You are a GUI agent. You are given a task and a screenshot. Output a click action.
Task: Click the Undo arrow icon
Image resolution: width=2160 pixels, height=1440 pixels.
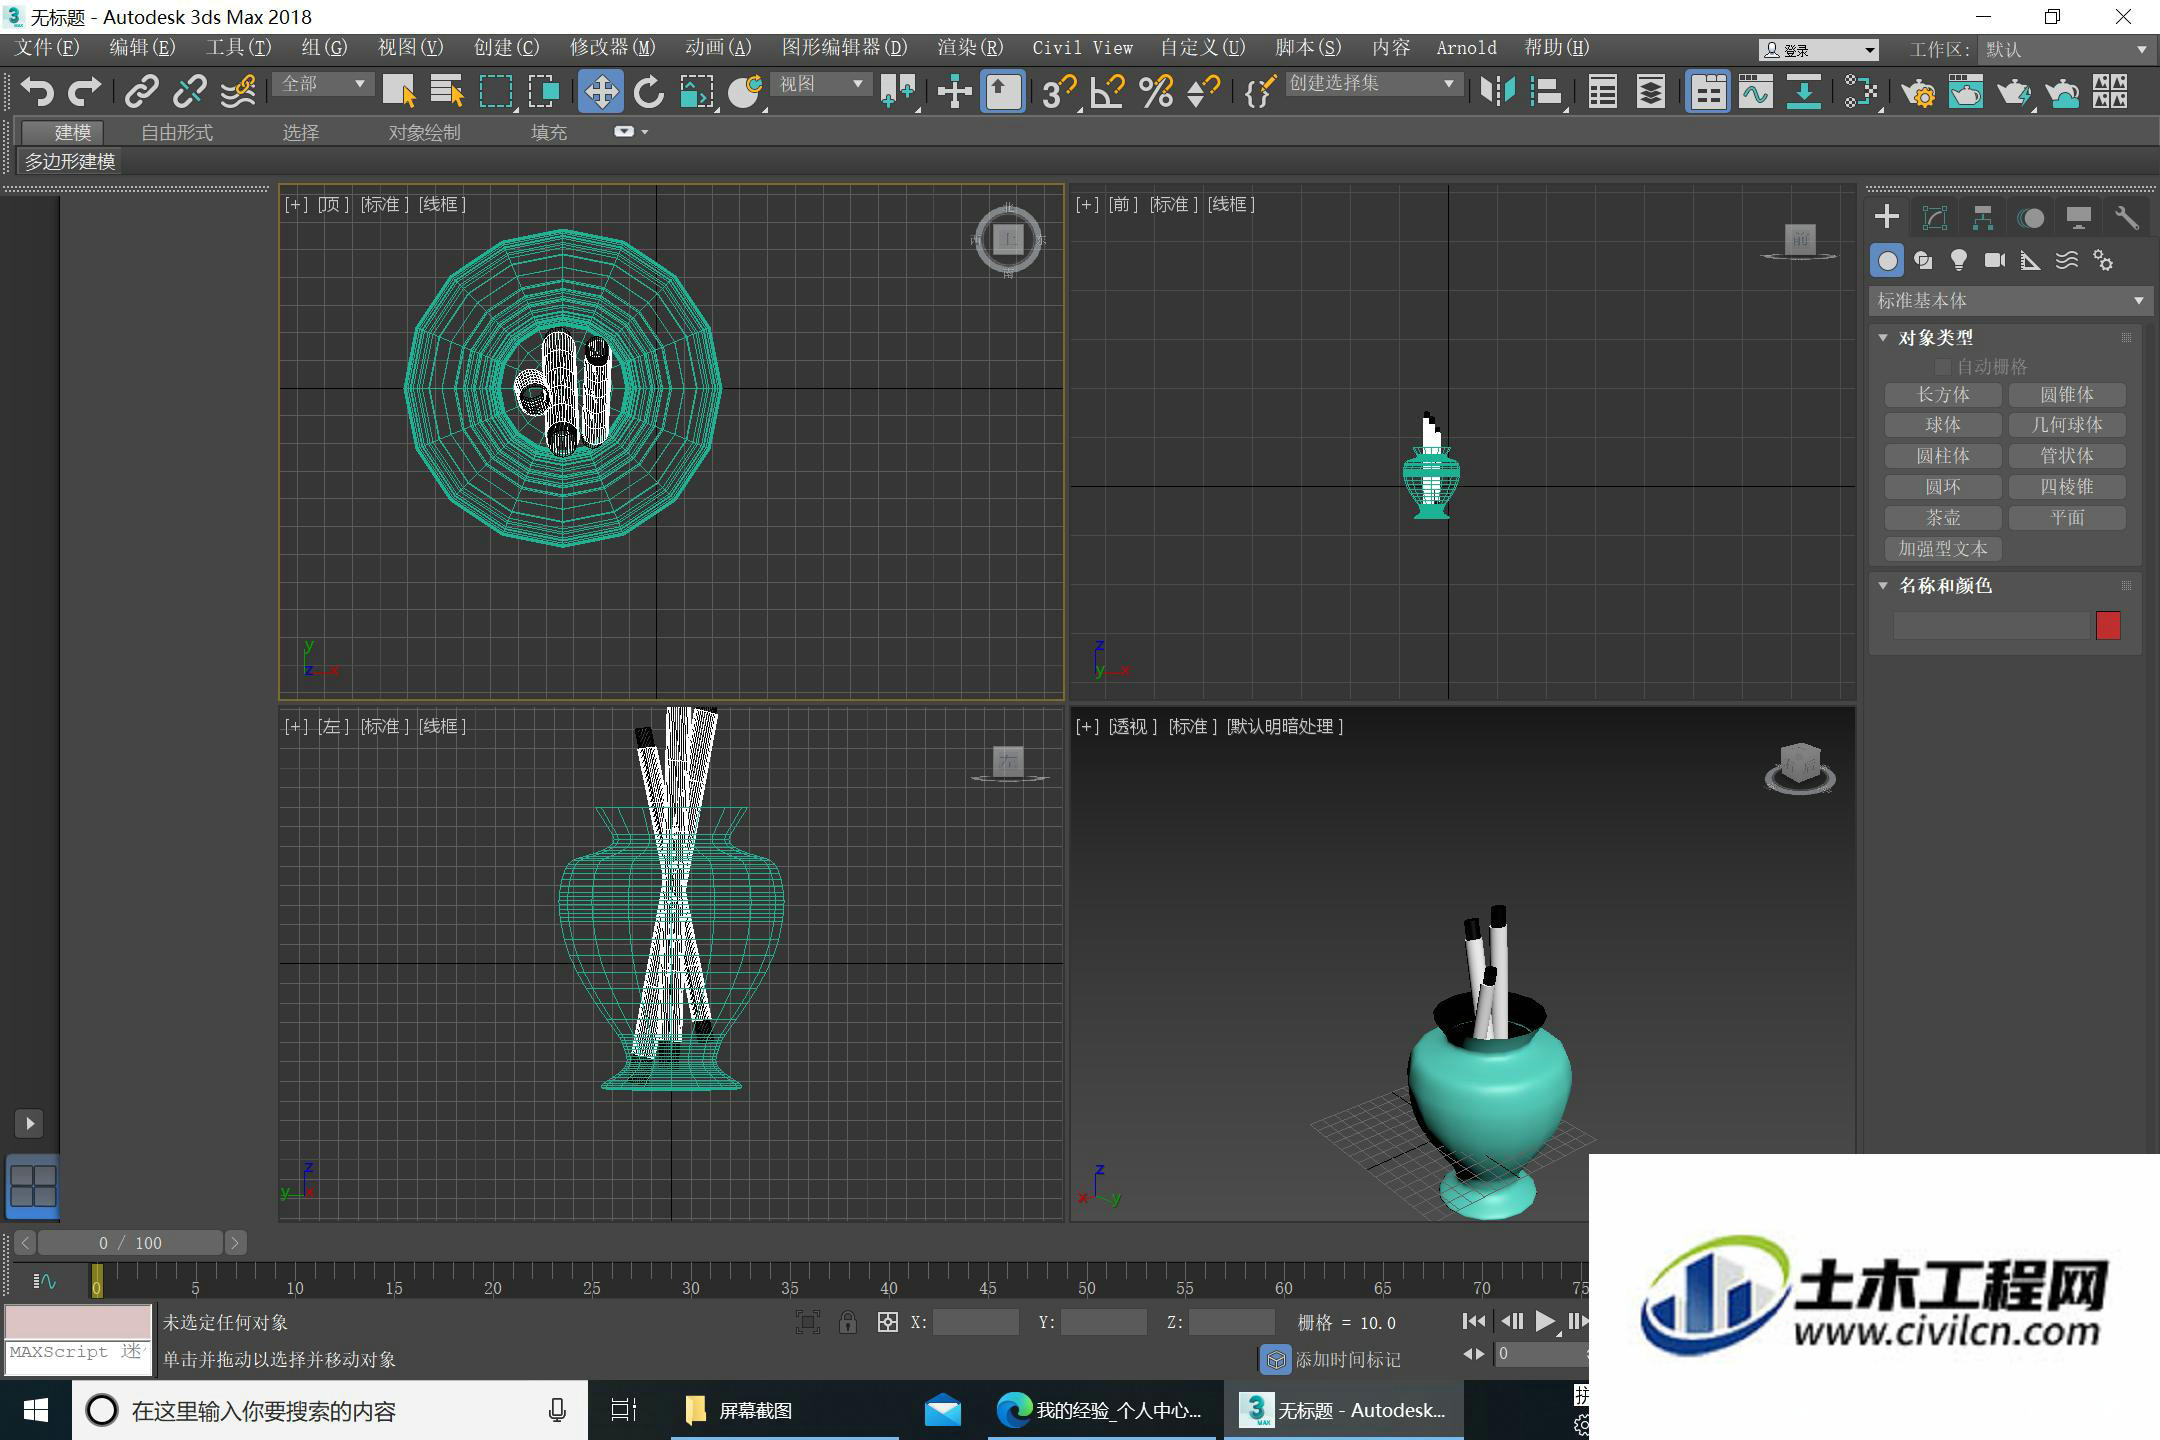(x=37, y=92)
